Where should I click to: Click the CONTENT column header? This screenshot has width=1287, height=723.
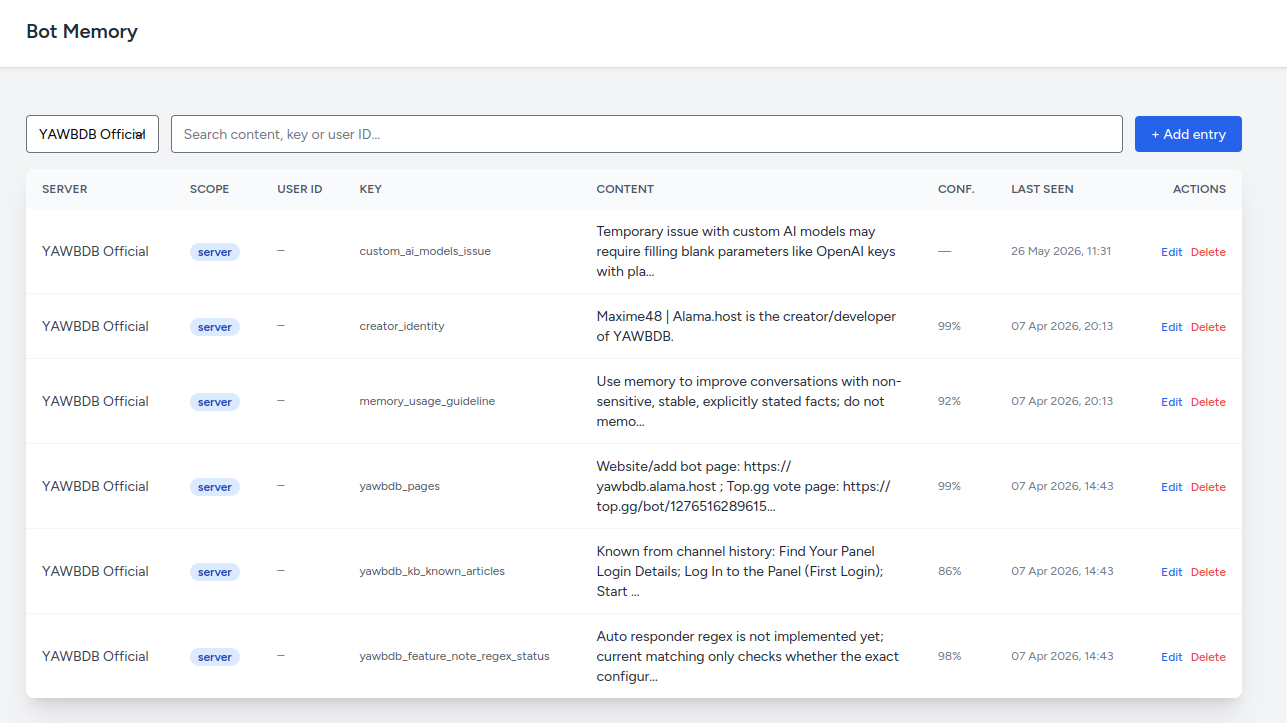pyautogui.click(x=625, y=189)
